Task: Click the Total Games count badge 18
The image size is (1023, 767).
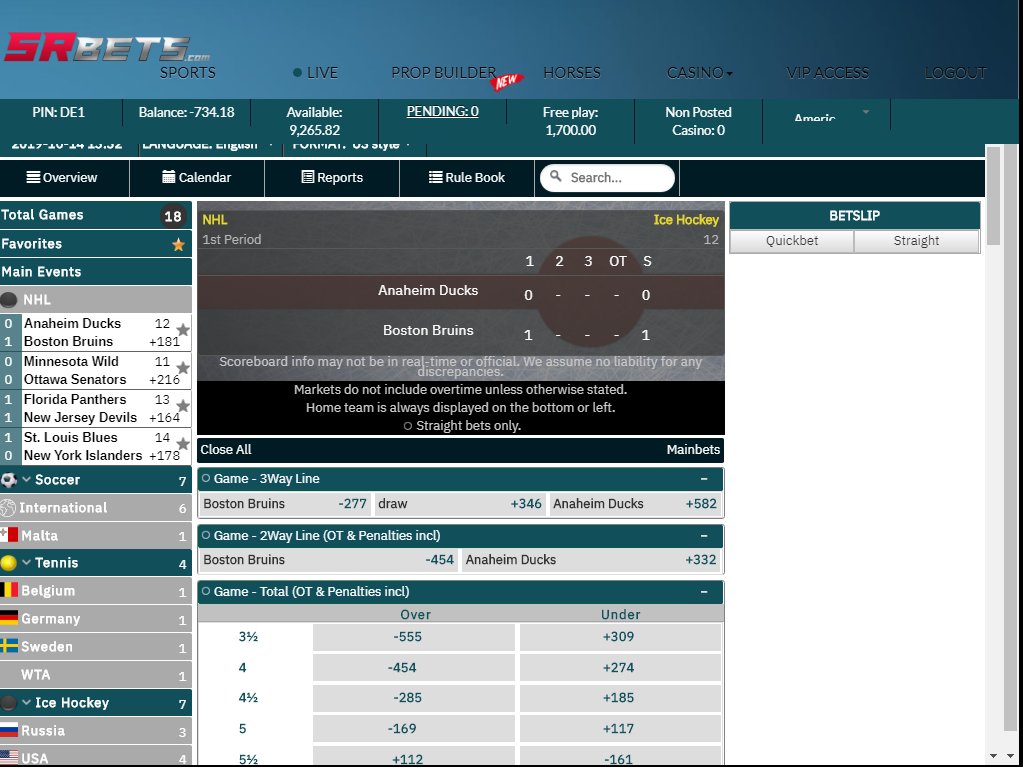Action: (x=173, y=216)
